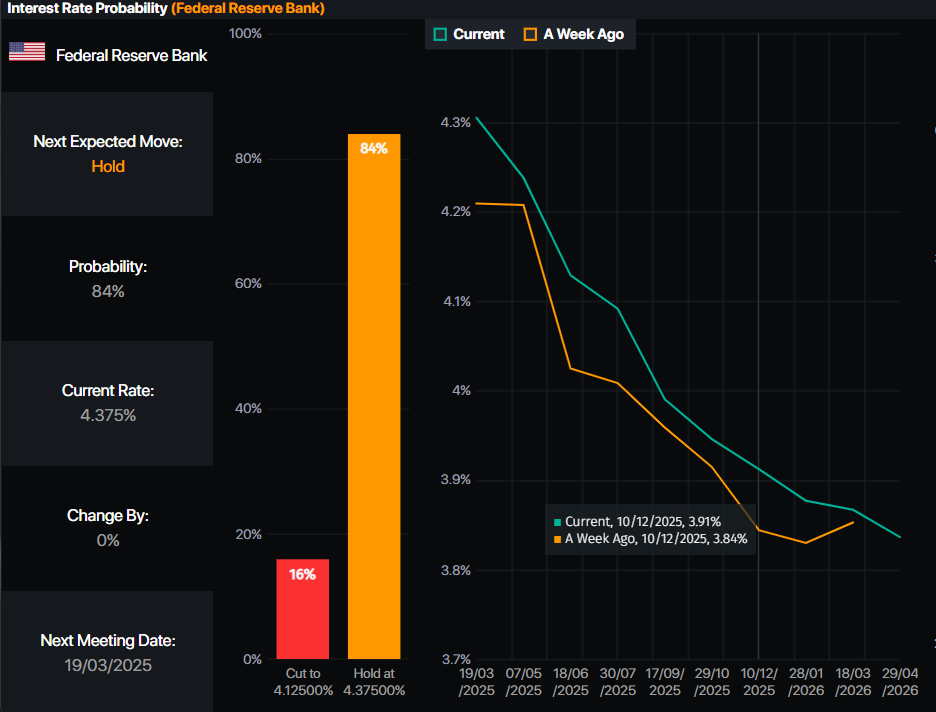Image resolution: width=936 pixels, height=712 pixels.
Task: Click the Next Meeting Date 19/03/2025 value
Action: coord(108,665)
